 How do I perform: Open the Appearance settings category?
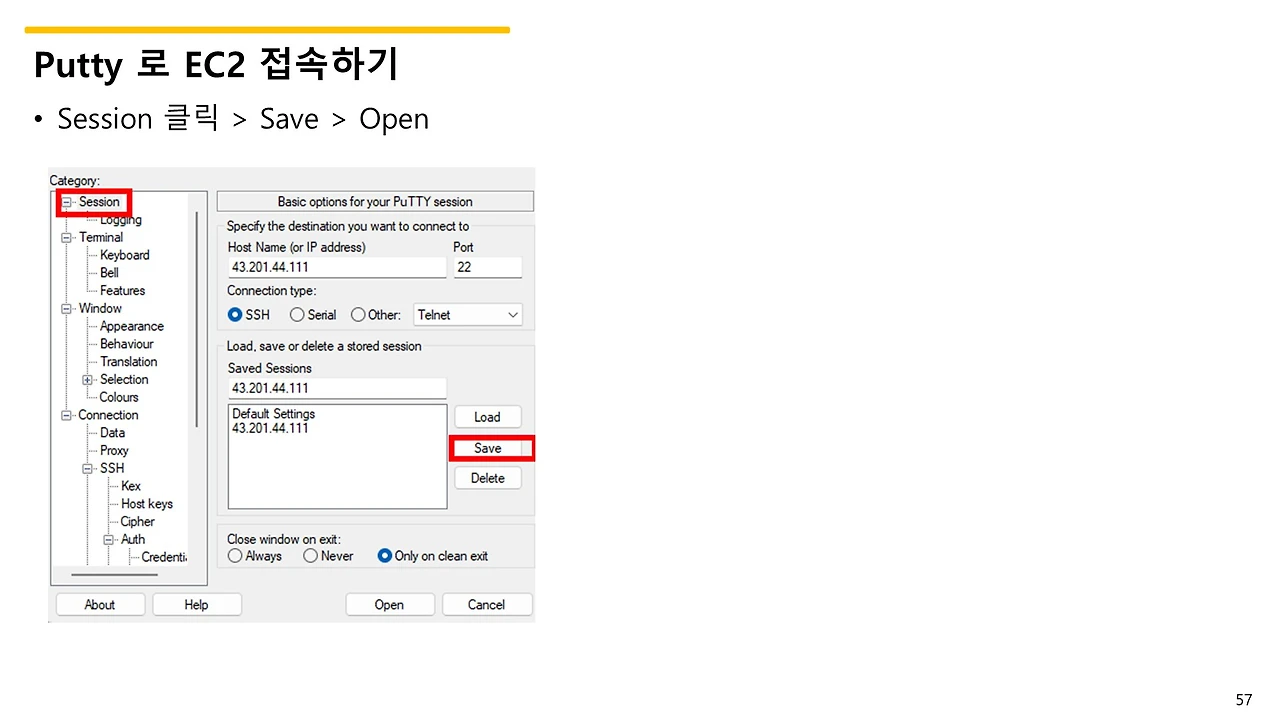[132, 327]
